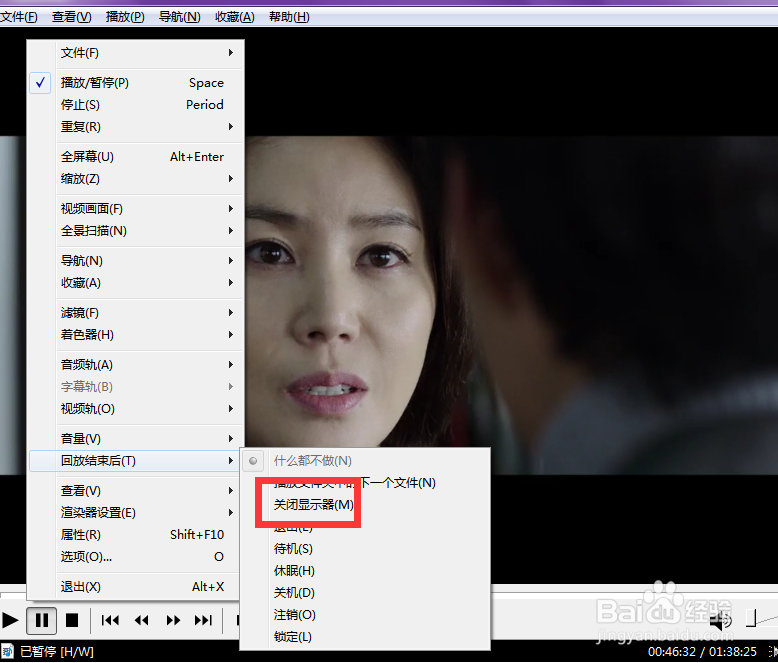Expand the 滤镜(F) submenu
778x663 pixels.
coord(136,313)
